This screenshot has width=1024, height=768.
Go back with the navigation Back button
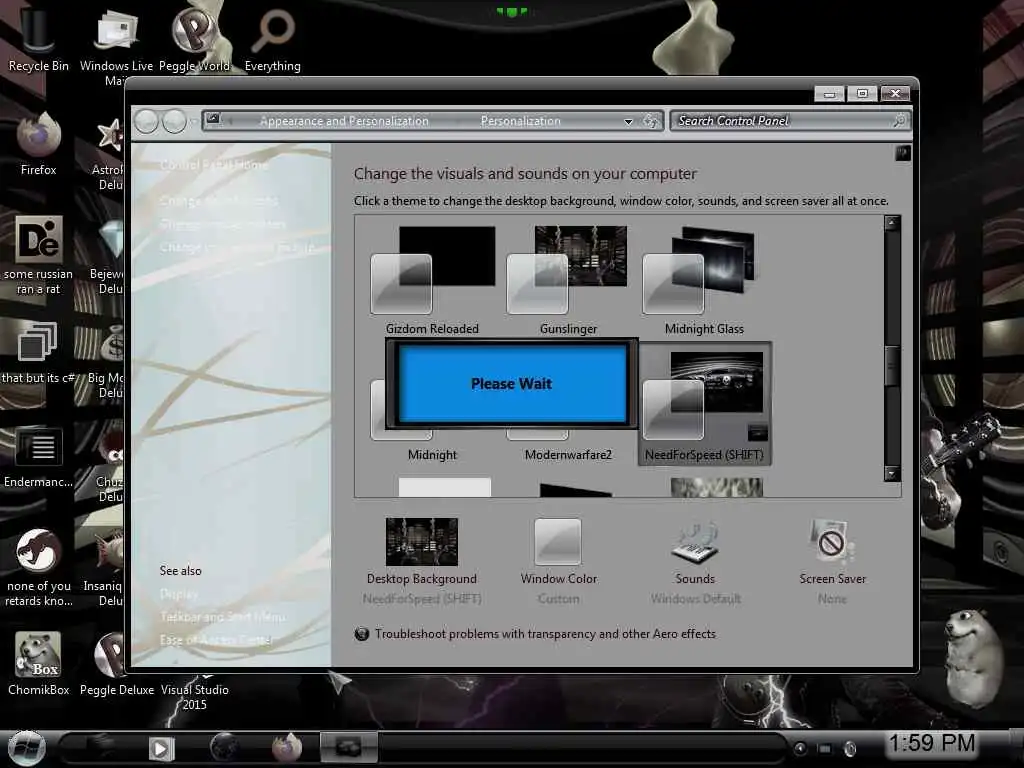coord(146,121)
